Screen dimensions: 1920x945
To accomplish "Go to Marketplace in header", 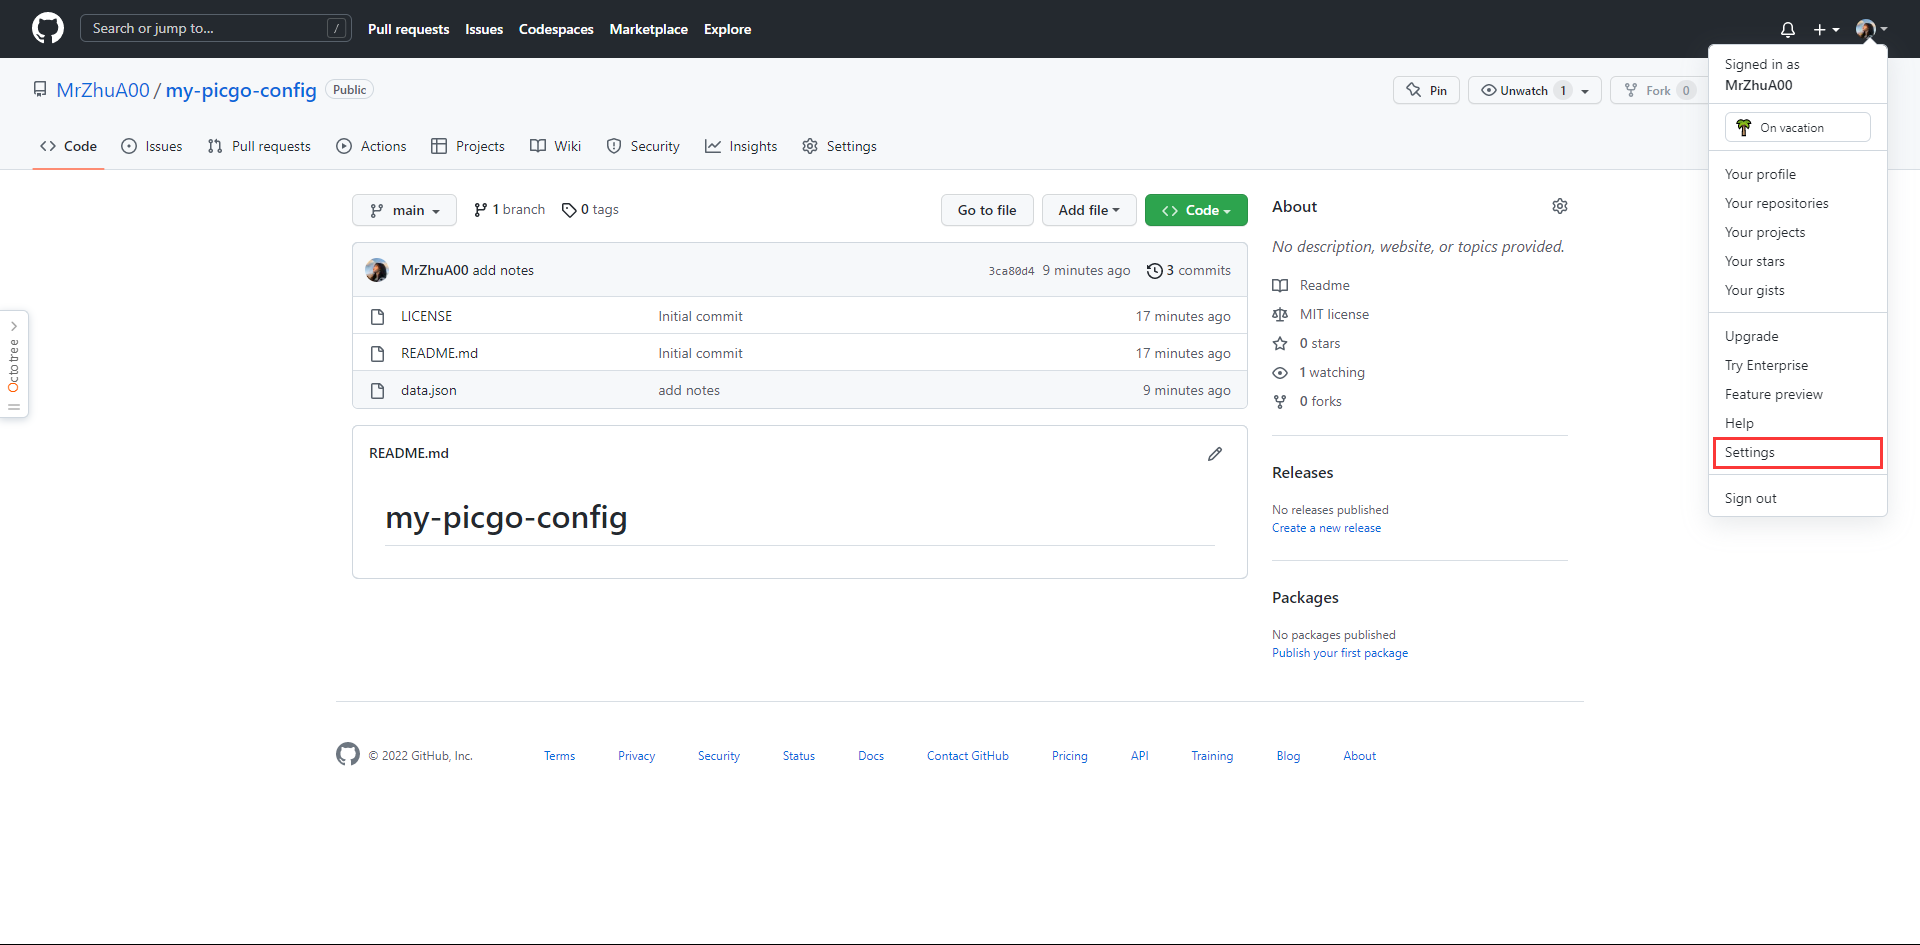I will tap(649, 29).
